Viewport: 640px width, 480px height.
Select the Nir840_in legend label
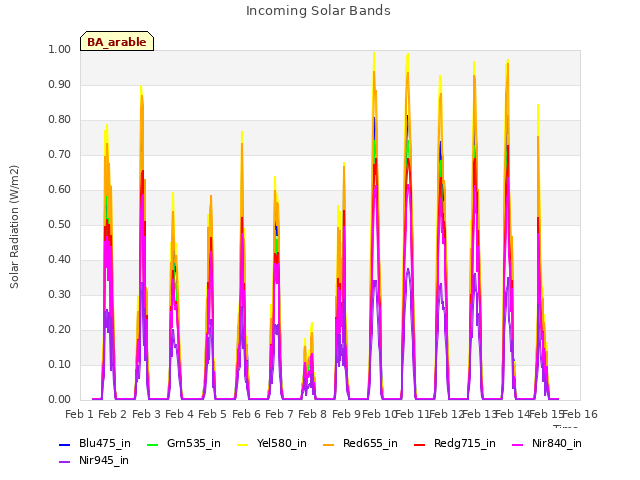[x=557, y=444]
